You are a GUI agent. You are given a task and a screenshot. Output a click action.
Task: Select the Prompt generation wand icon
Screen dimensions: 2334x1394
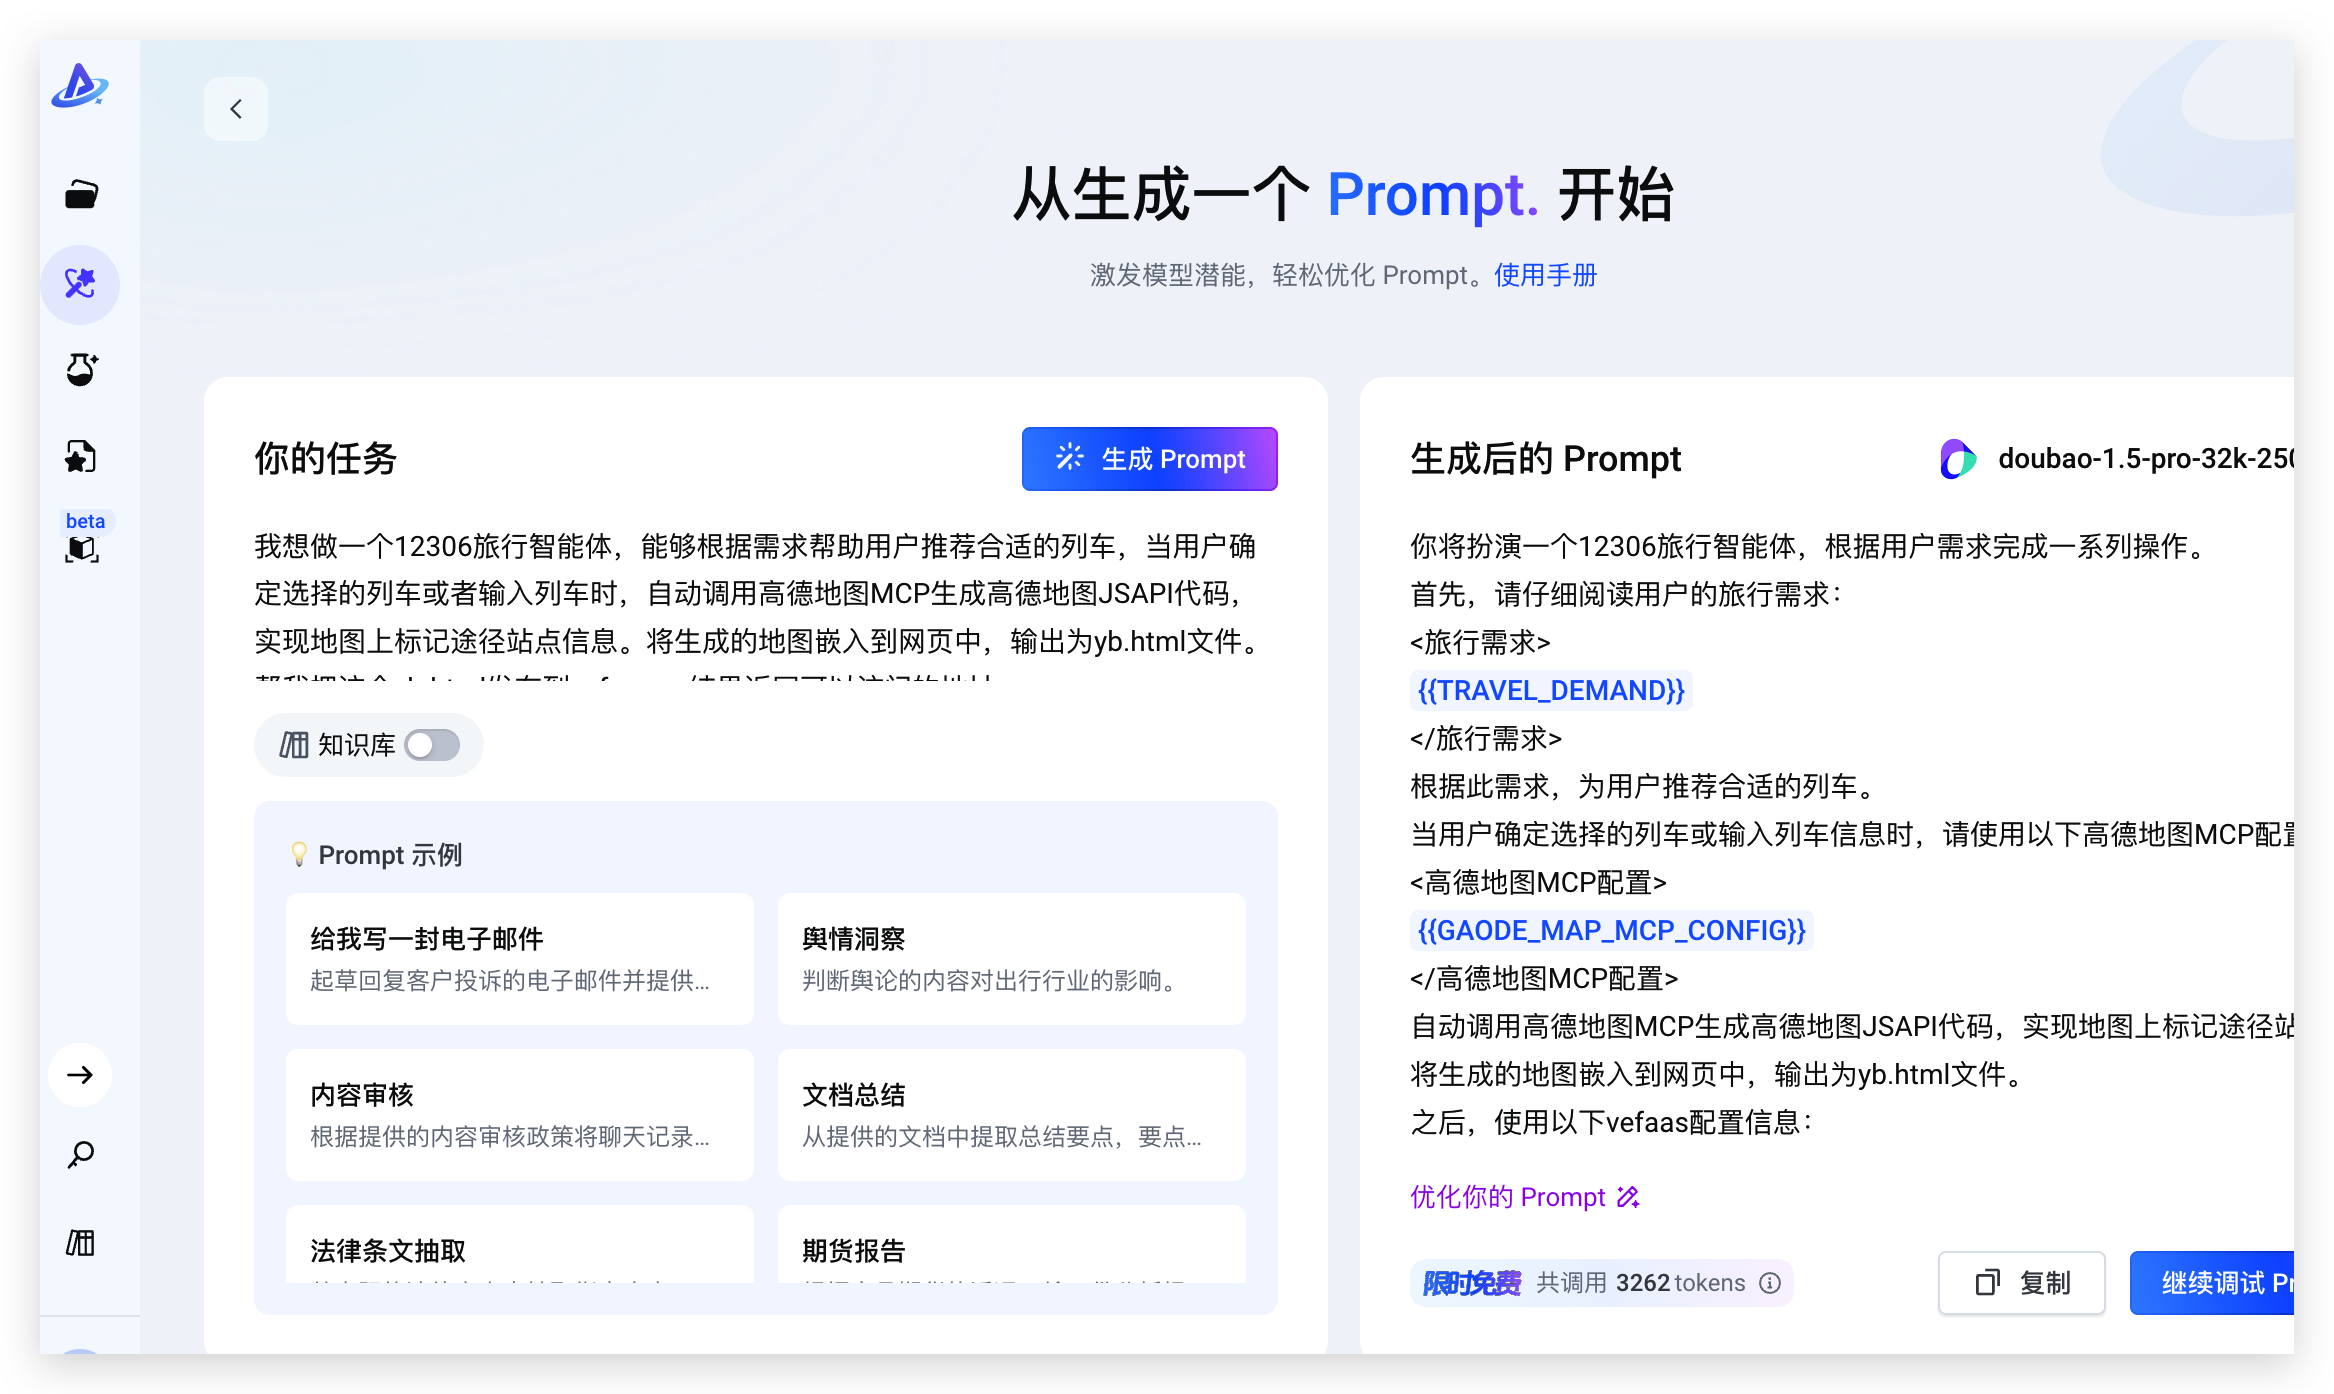(80, 284)
